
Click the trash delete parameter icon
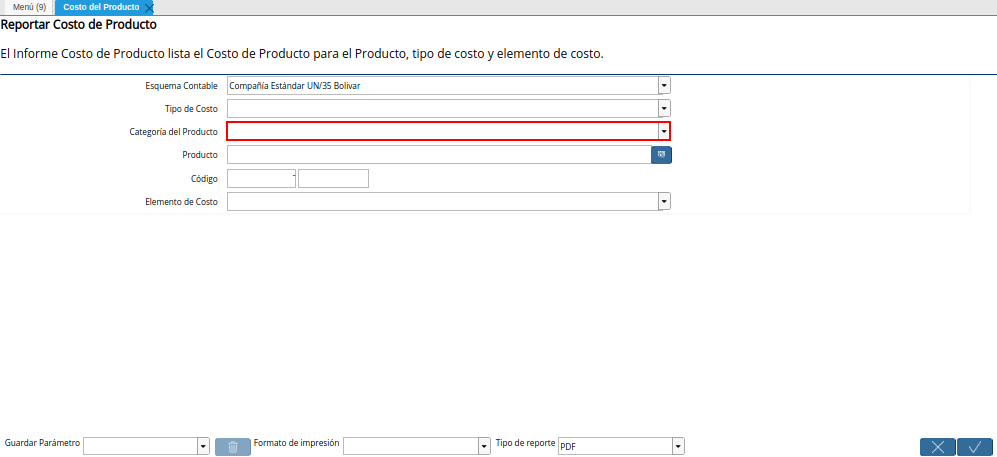tap(233, 447)
